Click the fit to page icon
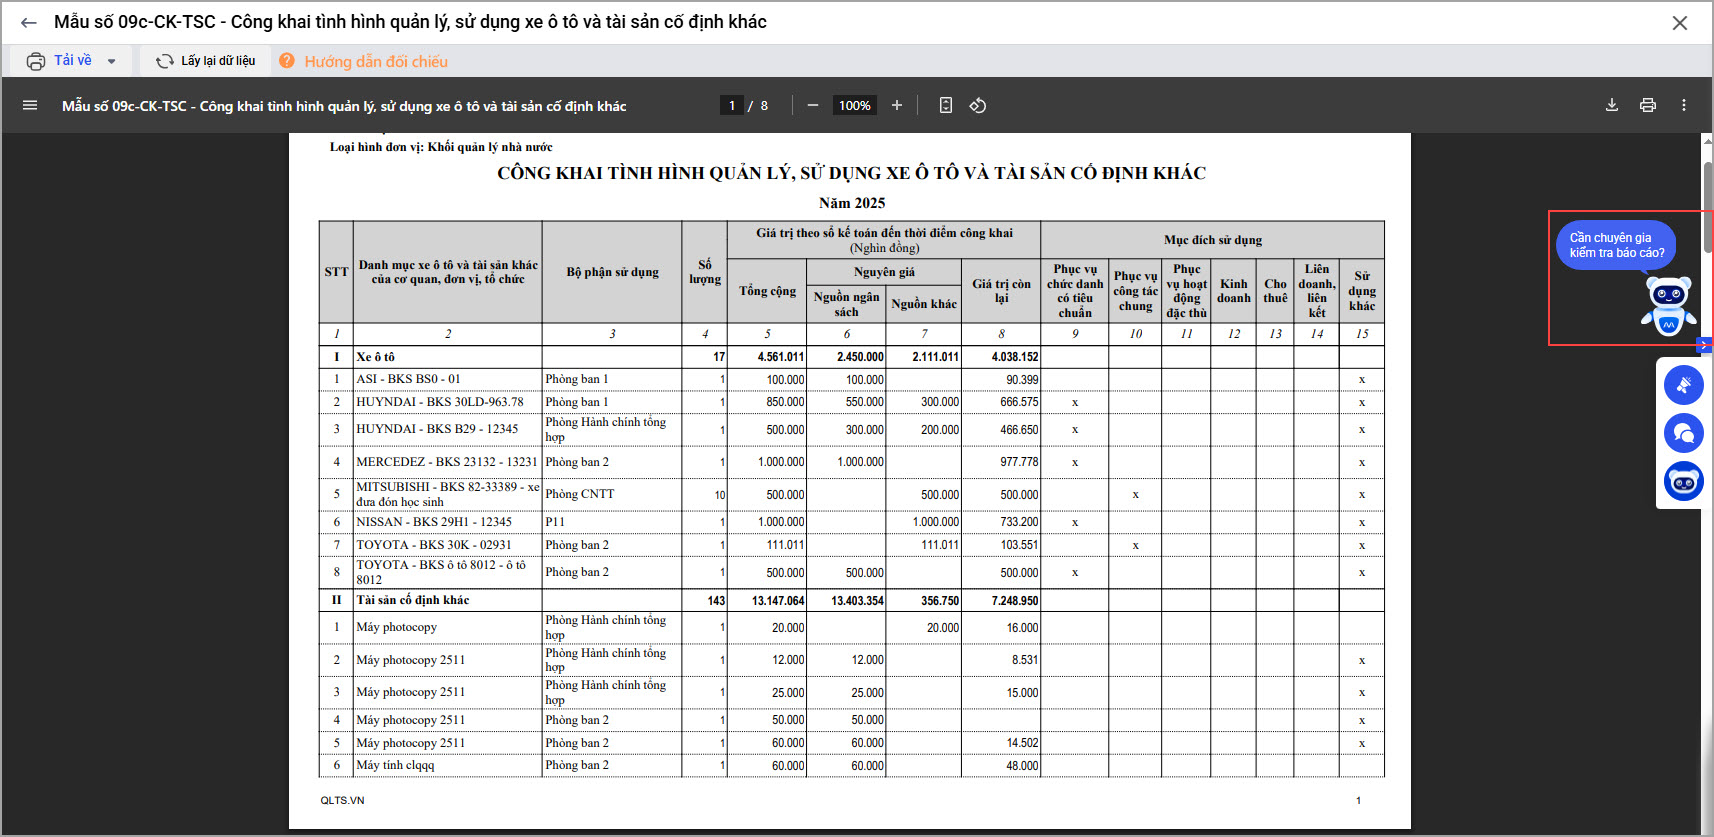Image resolution: width=1714 pixels, height=837 pixels. click(946, 105)
